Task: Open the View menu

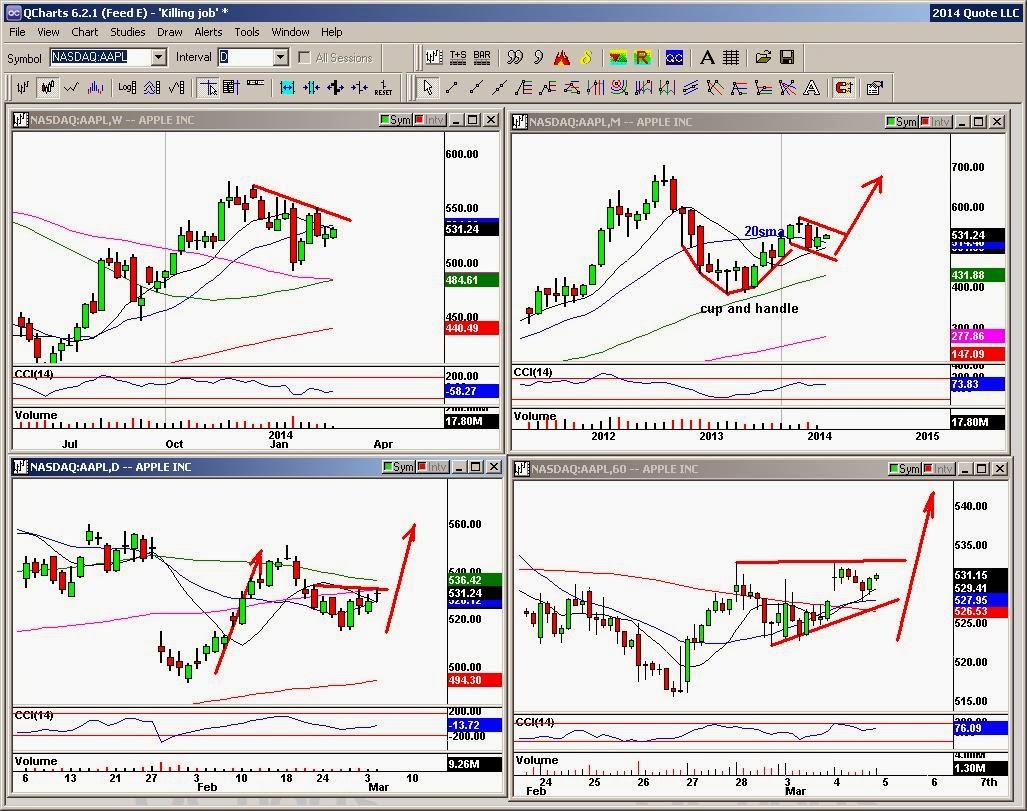Action: click(48, 32)
